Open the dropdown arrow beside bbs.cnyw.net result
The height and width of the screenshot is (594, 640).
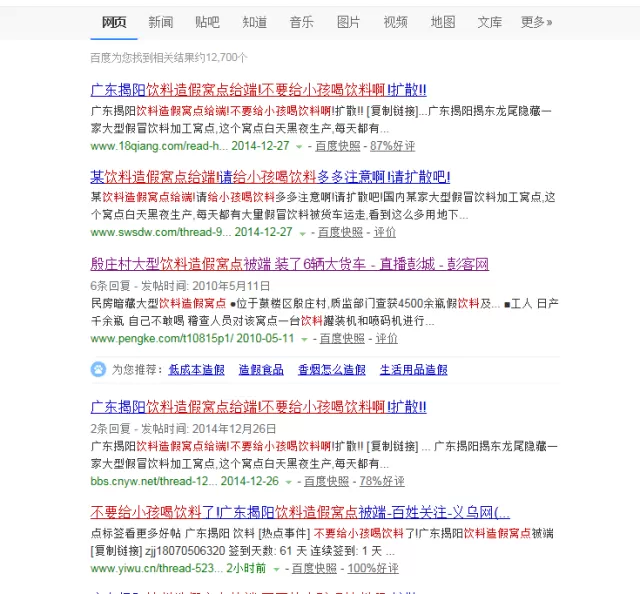tap(289, 482)
